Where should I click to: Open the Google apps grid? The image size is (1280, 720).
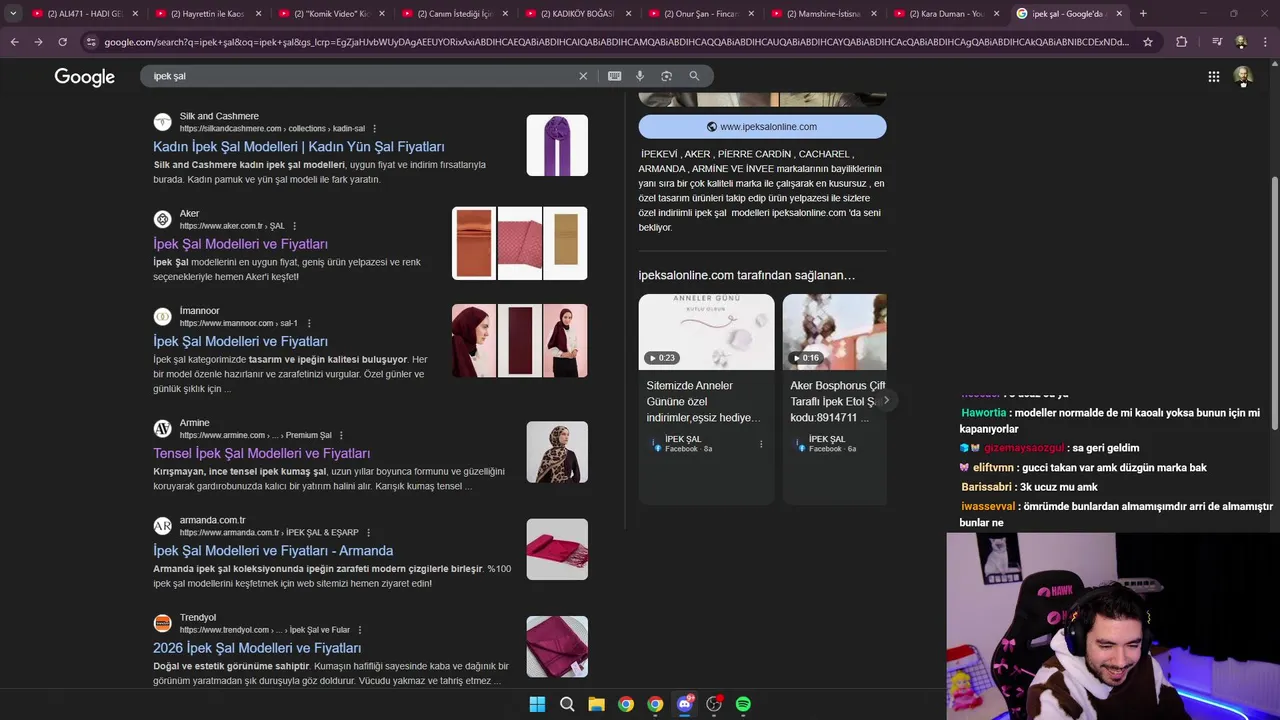pos(1213,77)
